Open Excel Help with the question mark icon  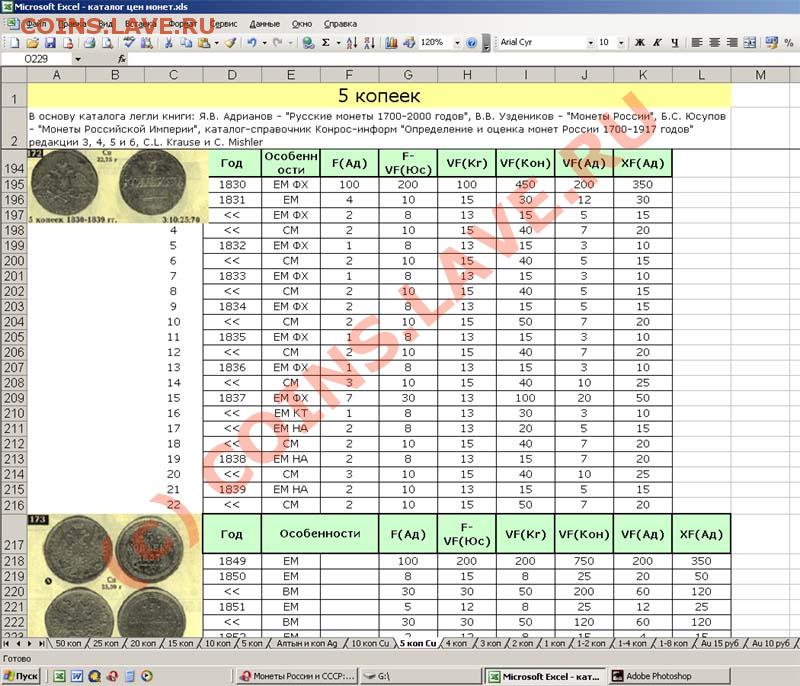click(x=471, y=43)
